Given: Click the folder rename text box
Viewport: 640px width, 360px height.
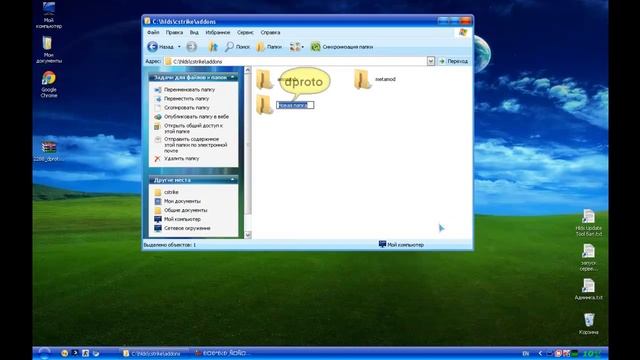Looking at the screenshot, I should coord(295,105).
